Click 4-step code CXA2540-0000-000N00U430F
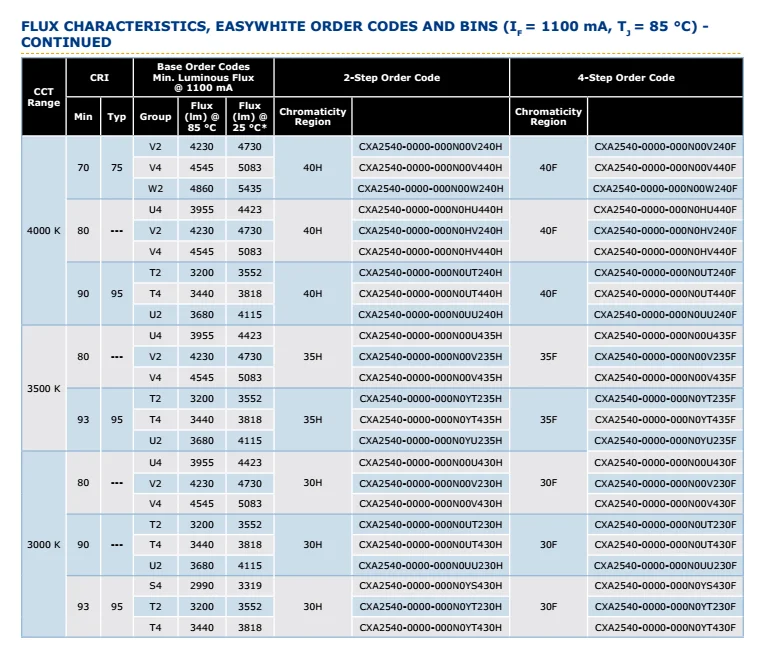This screenshot has width=762, height=655. [665, 463]
